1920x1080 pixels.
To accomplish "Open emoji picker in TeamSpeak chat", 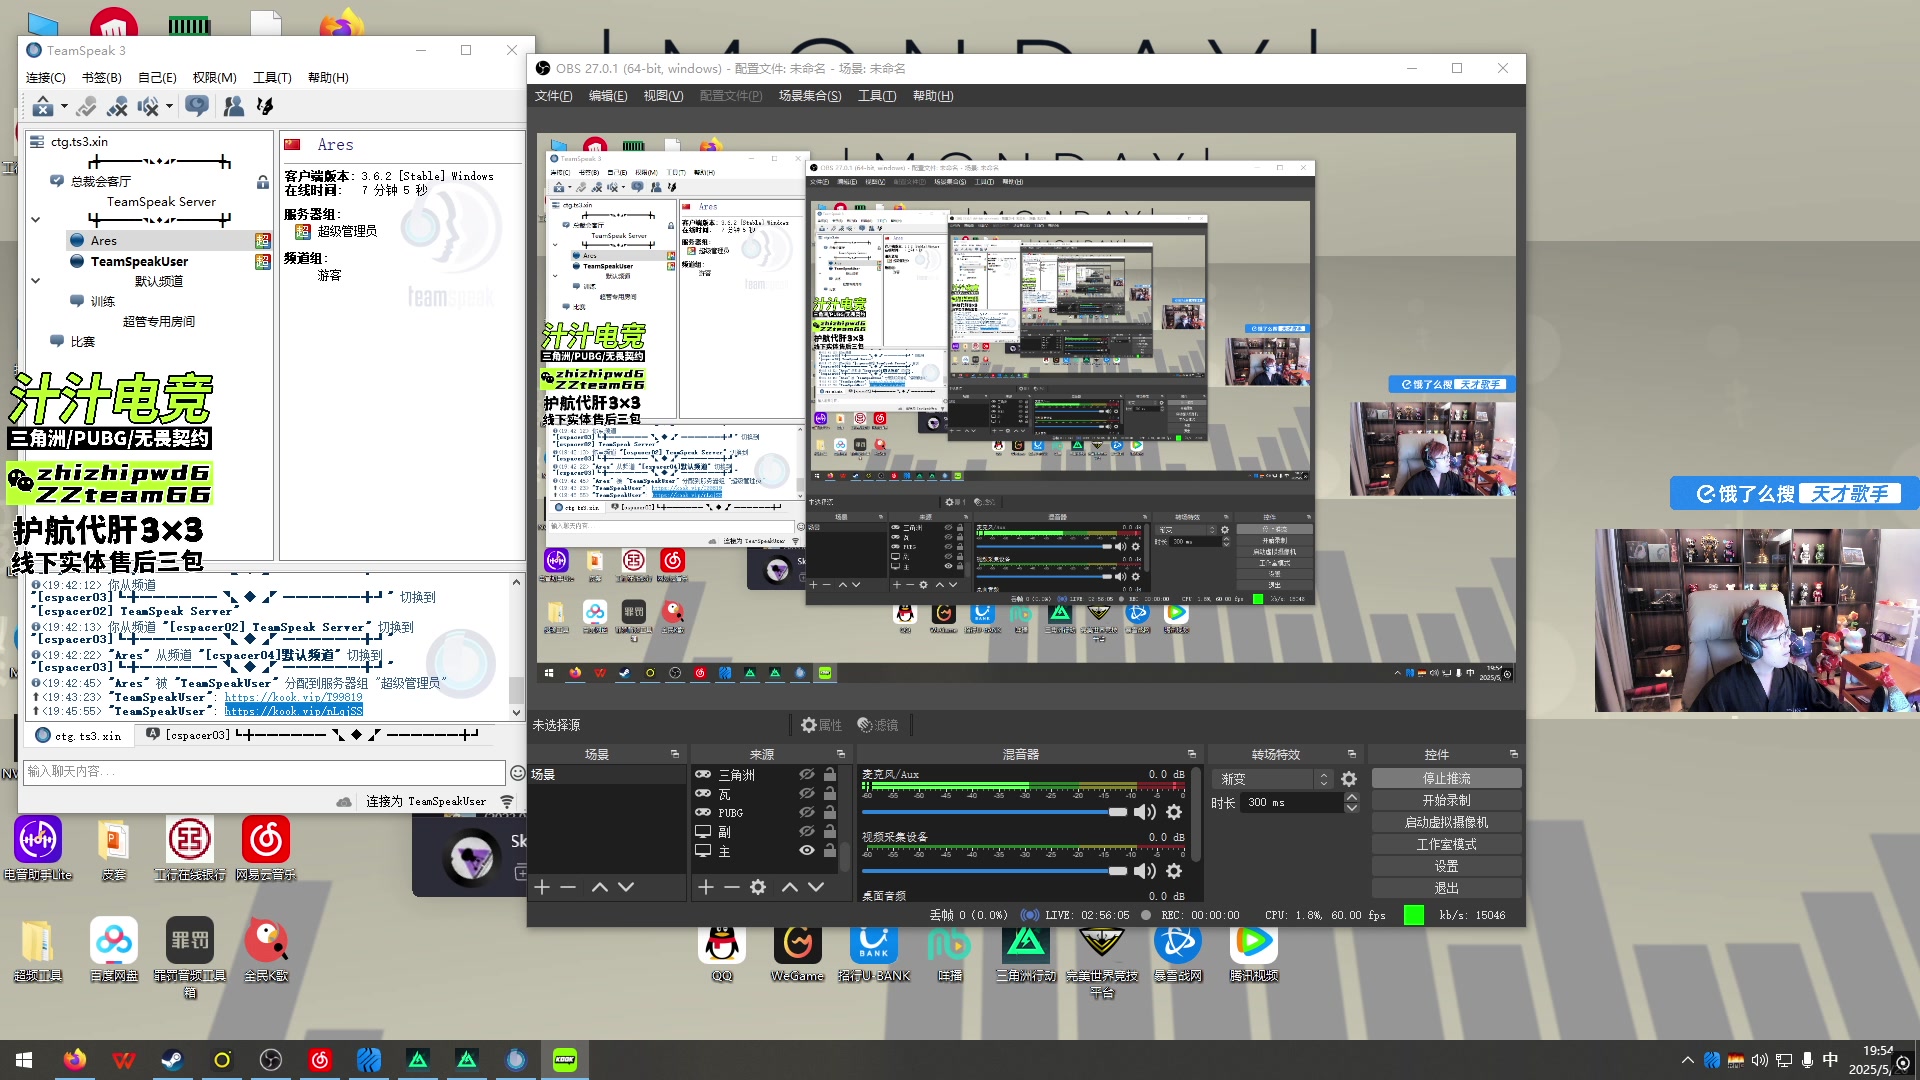I will coord(517,772).
